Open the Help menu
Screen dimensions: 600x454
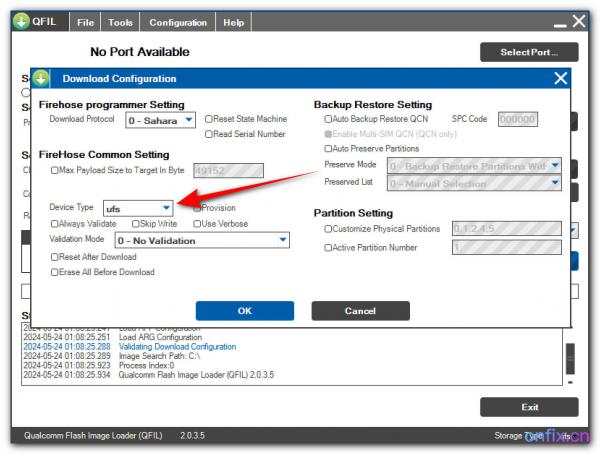point(233,22)
